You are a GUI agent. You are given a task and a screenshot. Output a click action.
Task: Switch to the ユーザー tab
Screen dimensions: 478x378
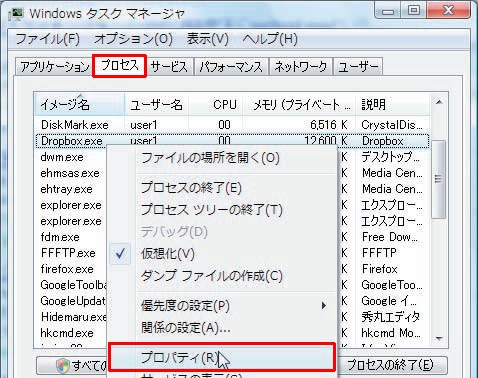358,67
